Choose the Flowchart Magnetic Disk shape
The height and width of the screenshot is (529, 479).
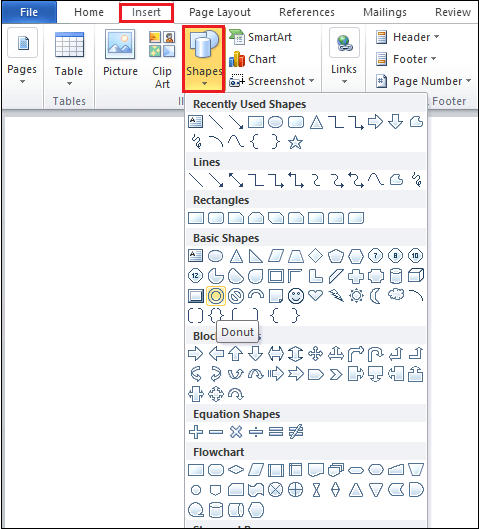tap(216, 510)
